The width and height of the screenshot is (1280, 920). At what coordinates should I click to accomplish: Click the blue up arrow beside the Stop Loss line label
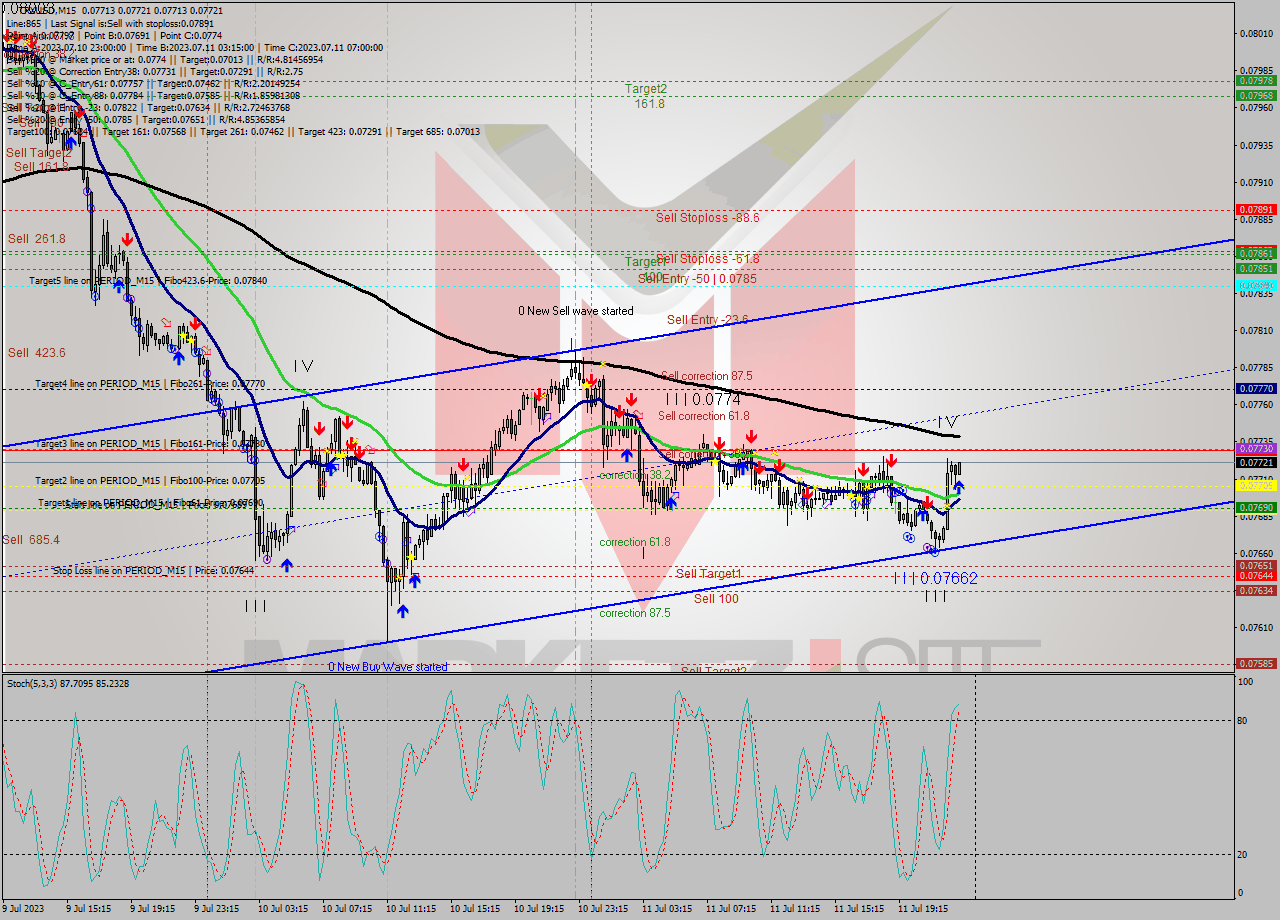pyautogui.click(x=285, y=564)
